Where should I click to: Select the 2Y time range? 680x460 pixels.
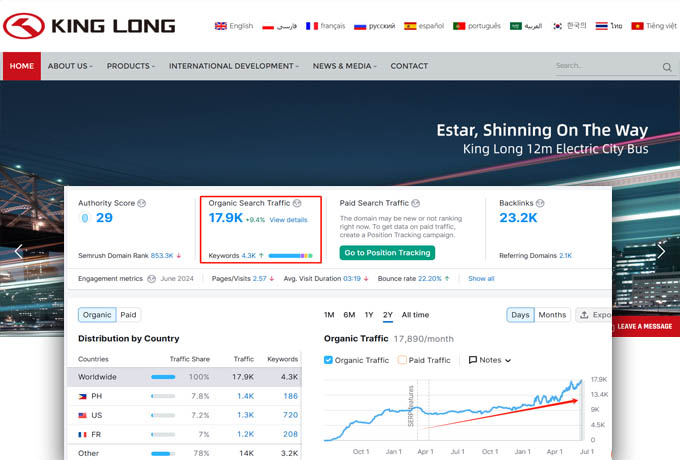pyautogui.click(x=388, y=315)
